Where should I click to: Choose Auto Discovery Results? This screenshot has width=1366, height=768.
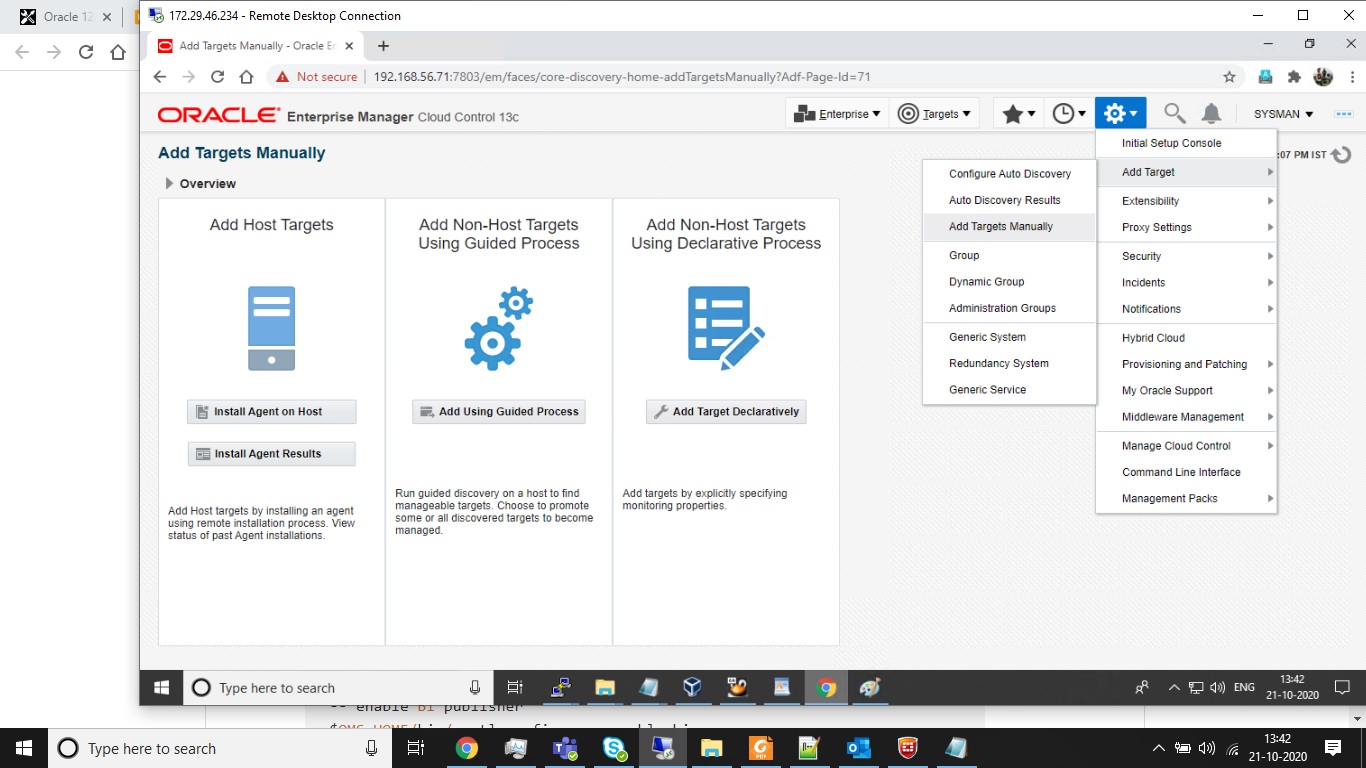click(x=1009, y=200)
